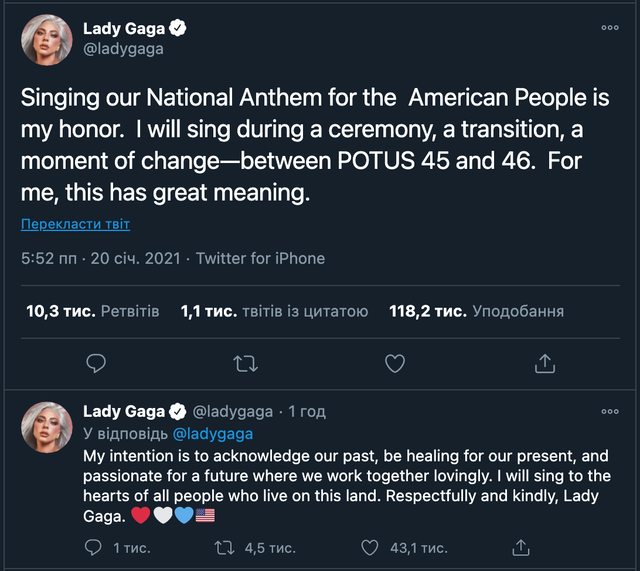This screenshot has width=640, height=571.
Task: Open the three-dot menu on the reply tweet
Action: (x=609, y=411)
